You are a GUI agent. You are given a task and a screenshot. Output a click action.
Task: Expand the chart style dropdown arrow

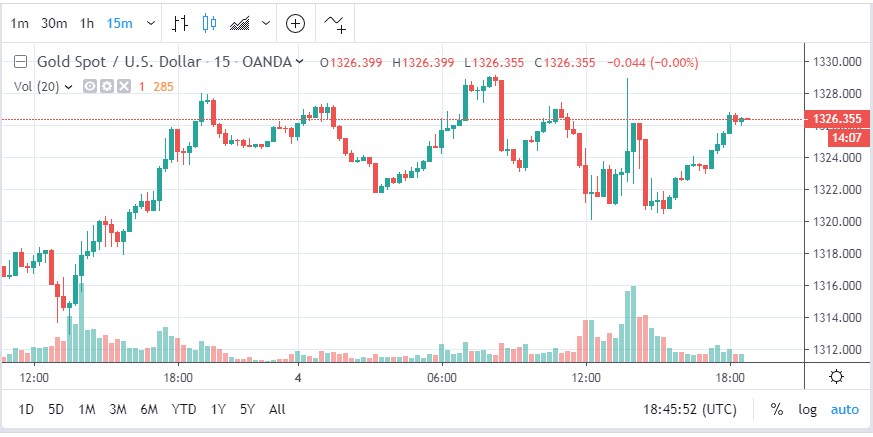[x=266, y=23]
